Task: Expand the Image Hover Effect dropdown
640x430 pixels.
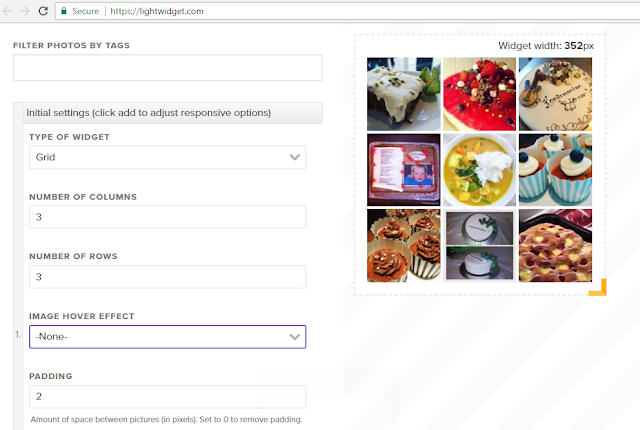Action: pyautogui.click(x=167, y=337)
